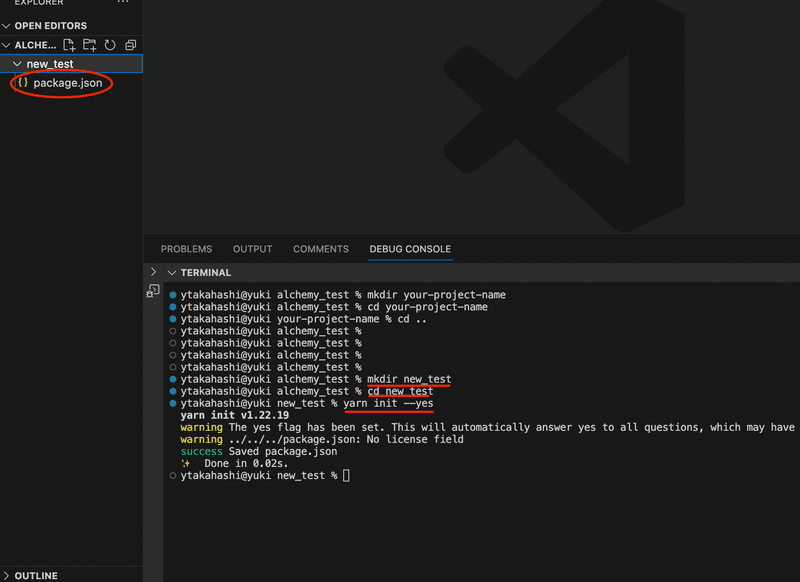This screenshot has height=582, width=800.
Task: Open the COMMENTS tab
Action: (320, 249)
